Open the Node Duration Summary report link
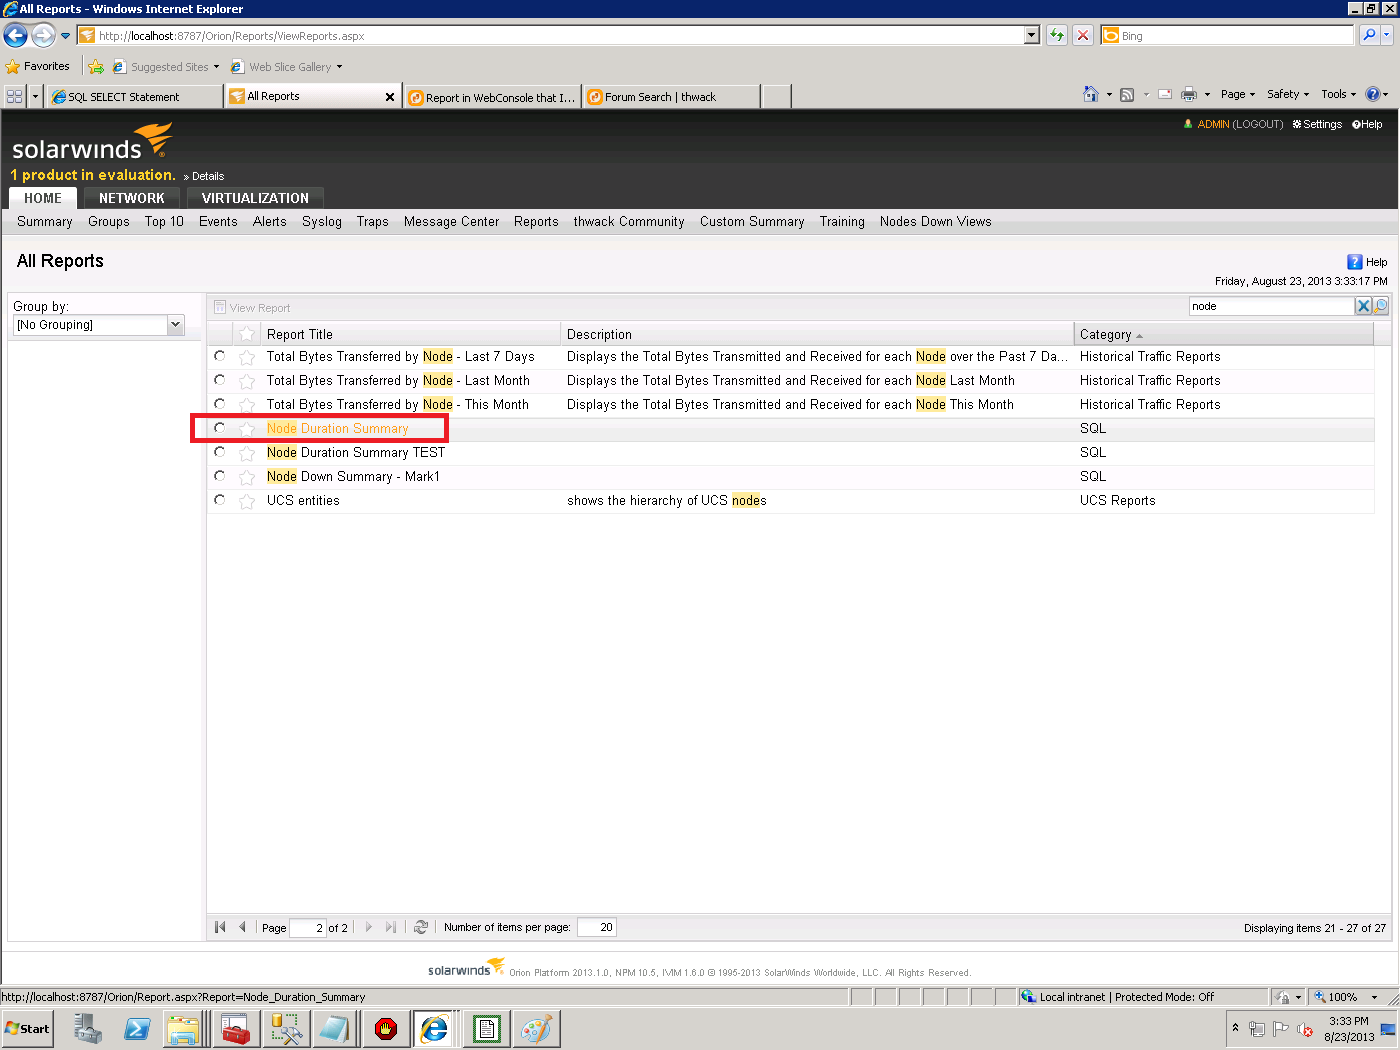The image size is (1400, 1050). pyautogui.click(x=338, y=428)
